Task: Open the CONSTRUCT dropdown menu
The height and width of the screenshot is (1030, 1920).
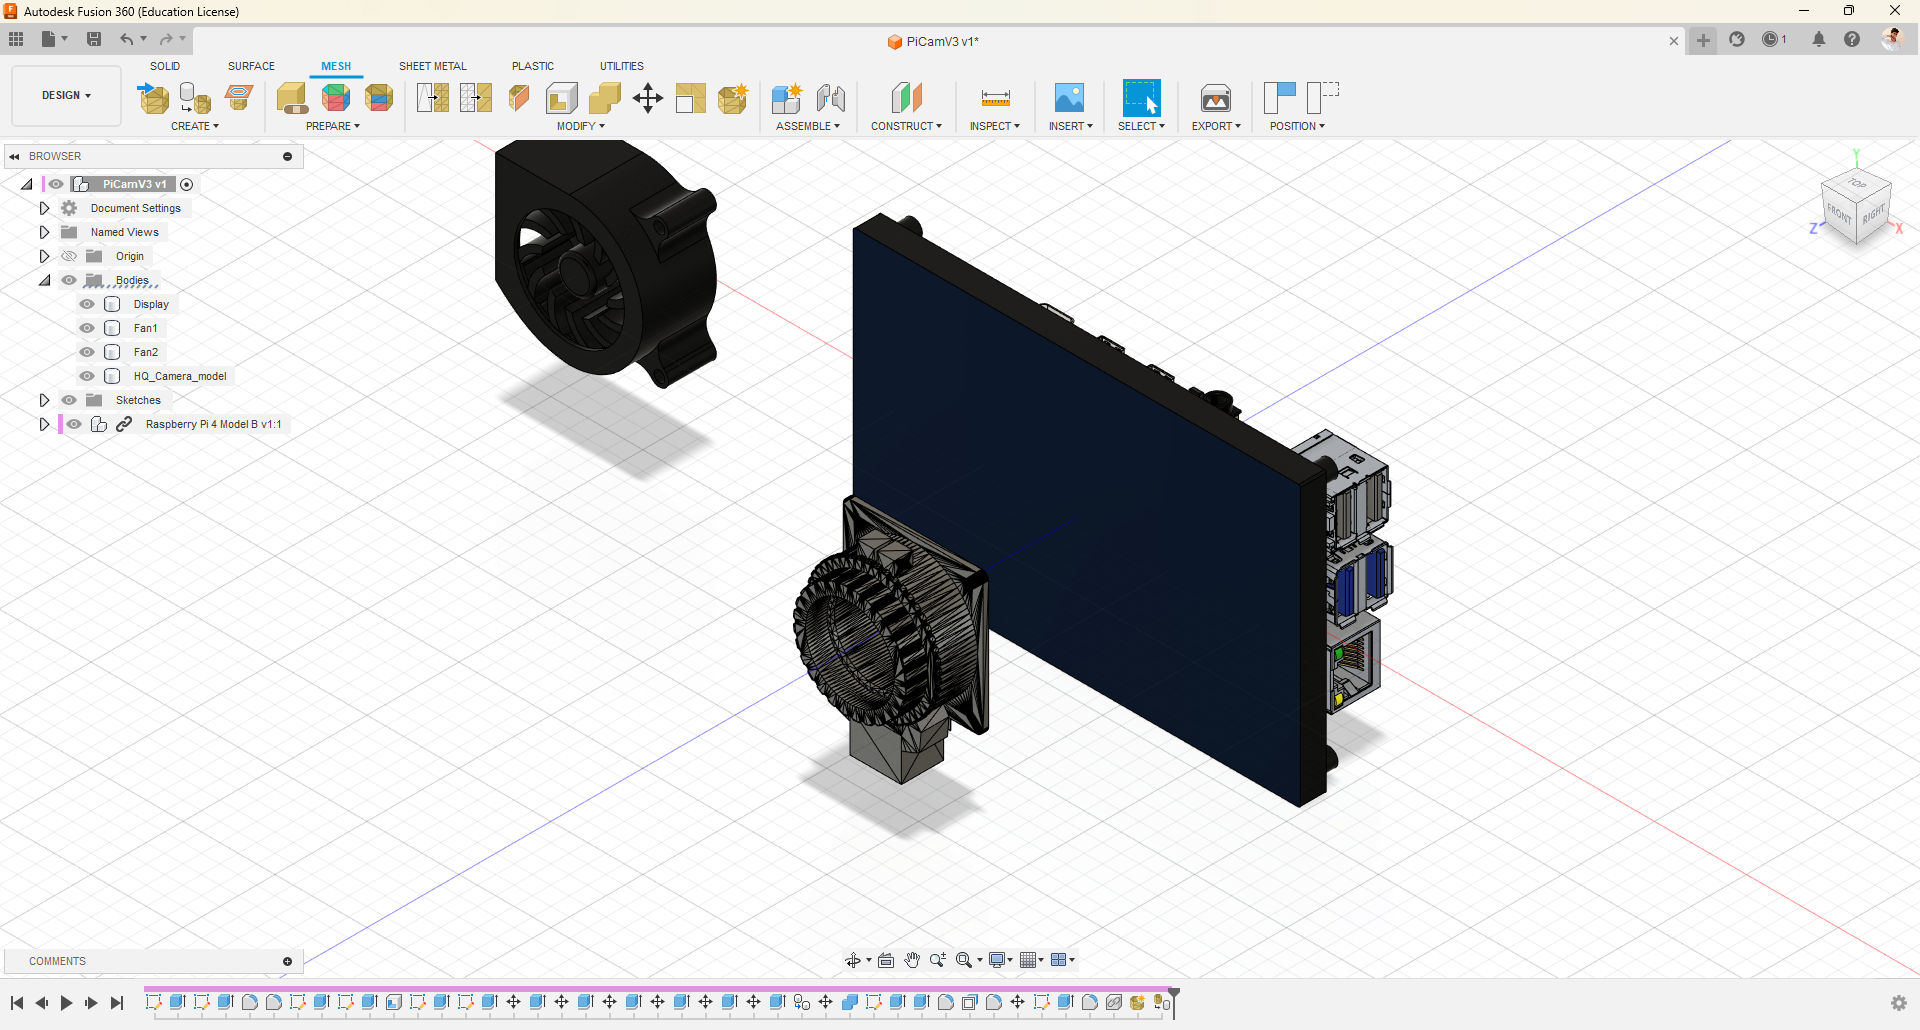Action: point(906,126)
